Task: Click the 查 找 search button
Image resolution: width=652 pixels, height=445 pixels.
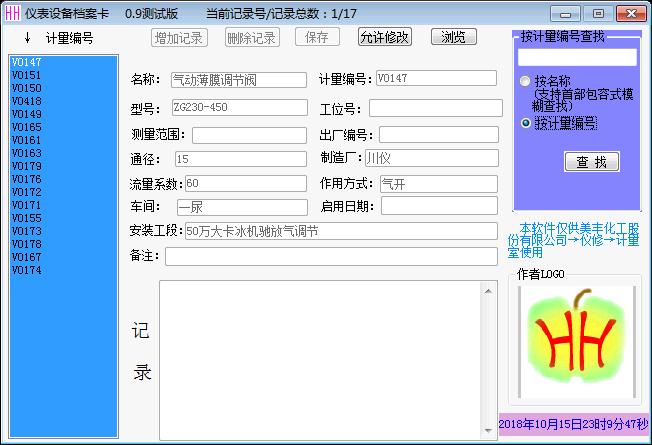Action: coord(592,162)
